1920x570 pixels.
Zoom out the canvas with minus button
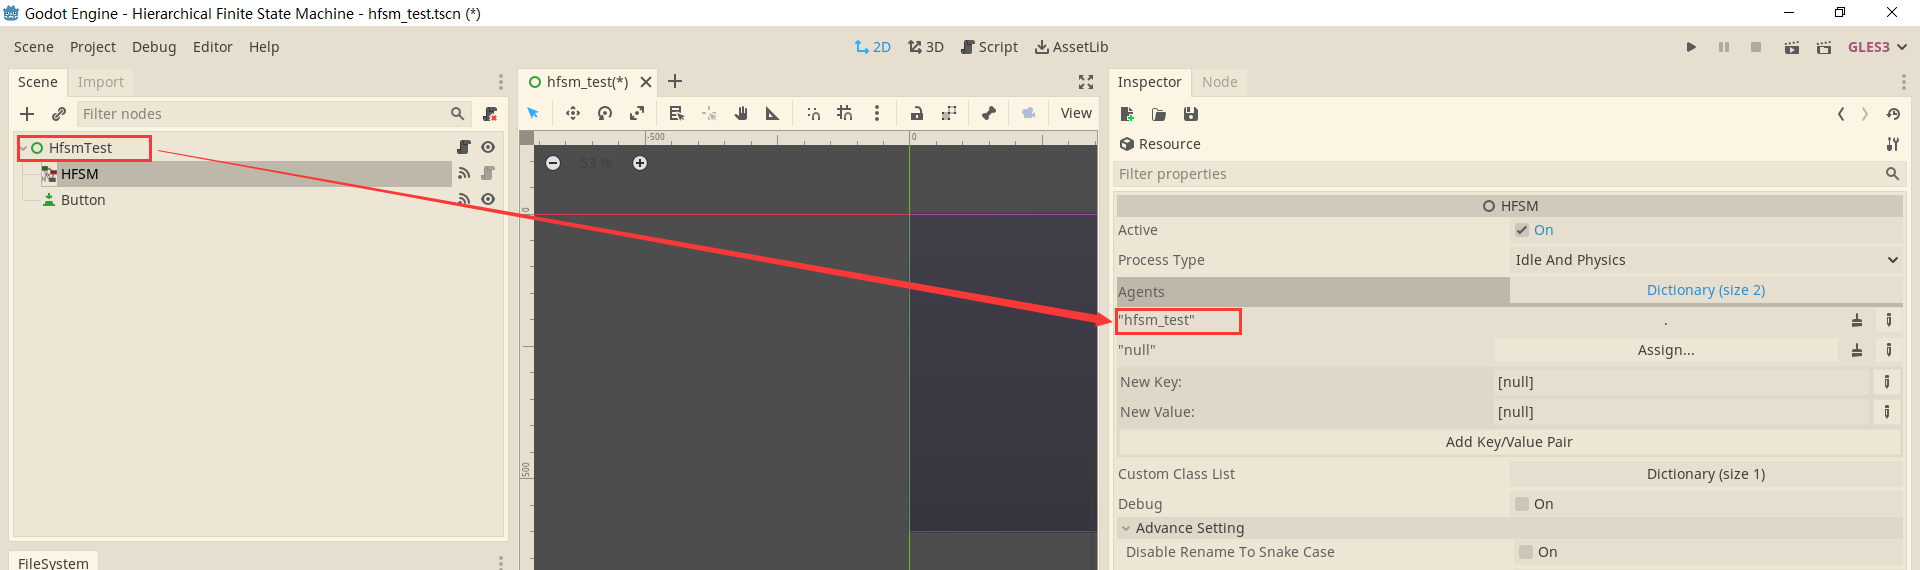pyautogui.click(x=553, y=163)
